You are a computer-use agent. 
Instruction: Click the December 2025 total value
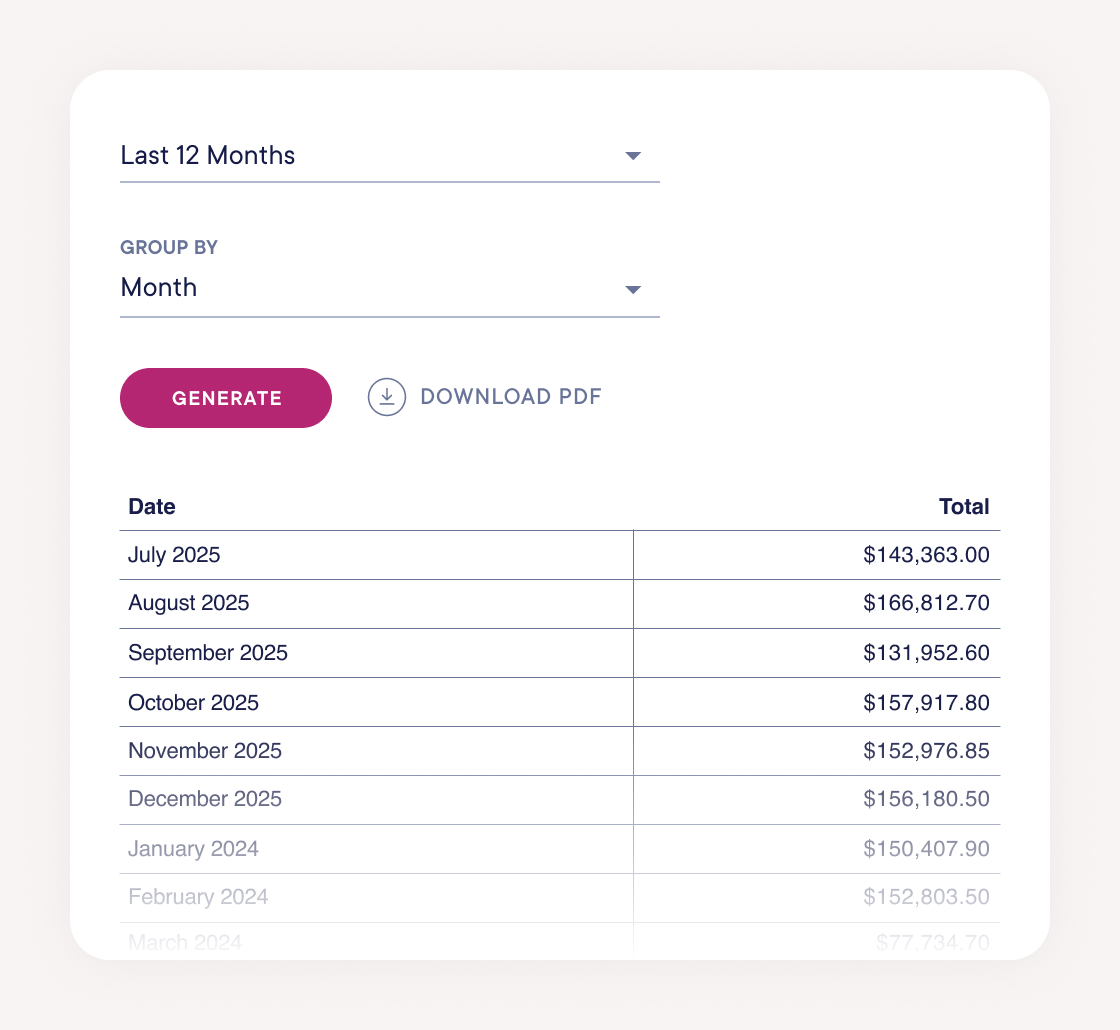pos(927,799)
